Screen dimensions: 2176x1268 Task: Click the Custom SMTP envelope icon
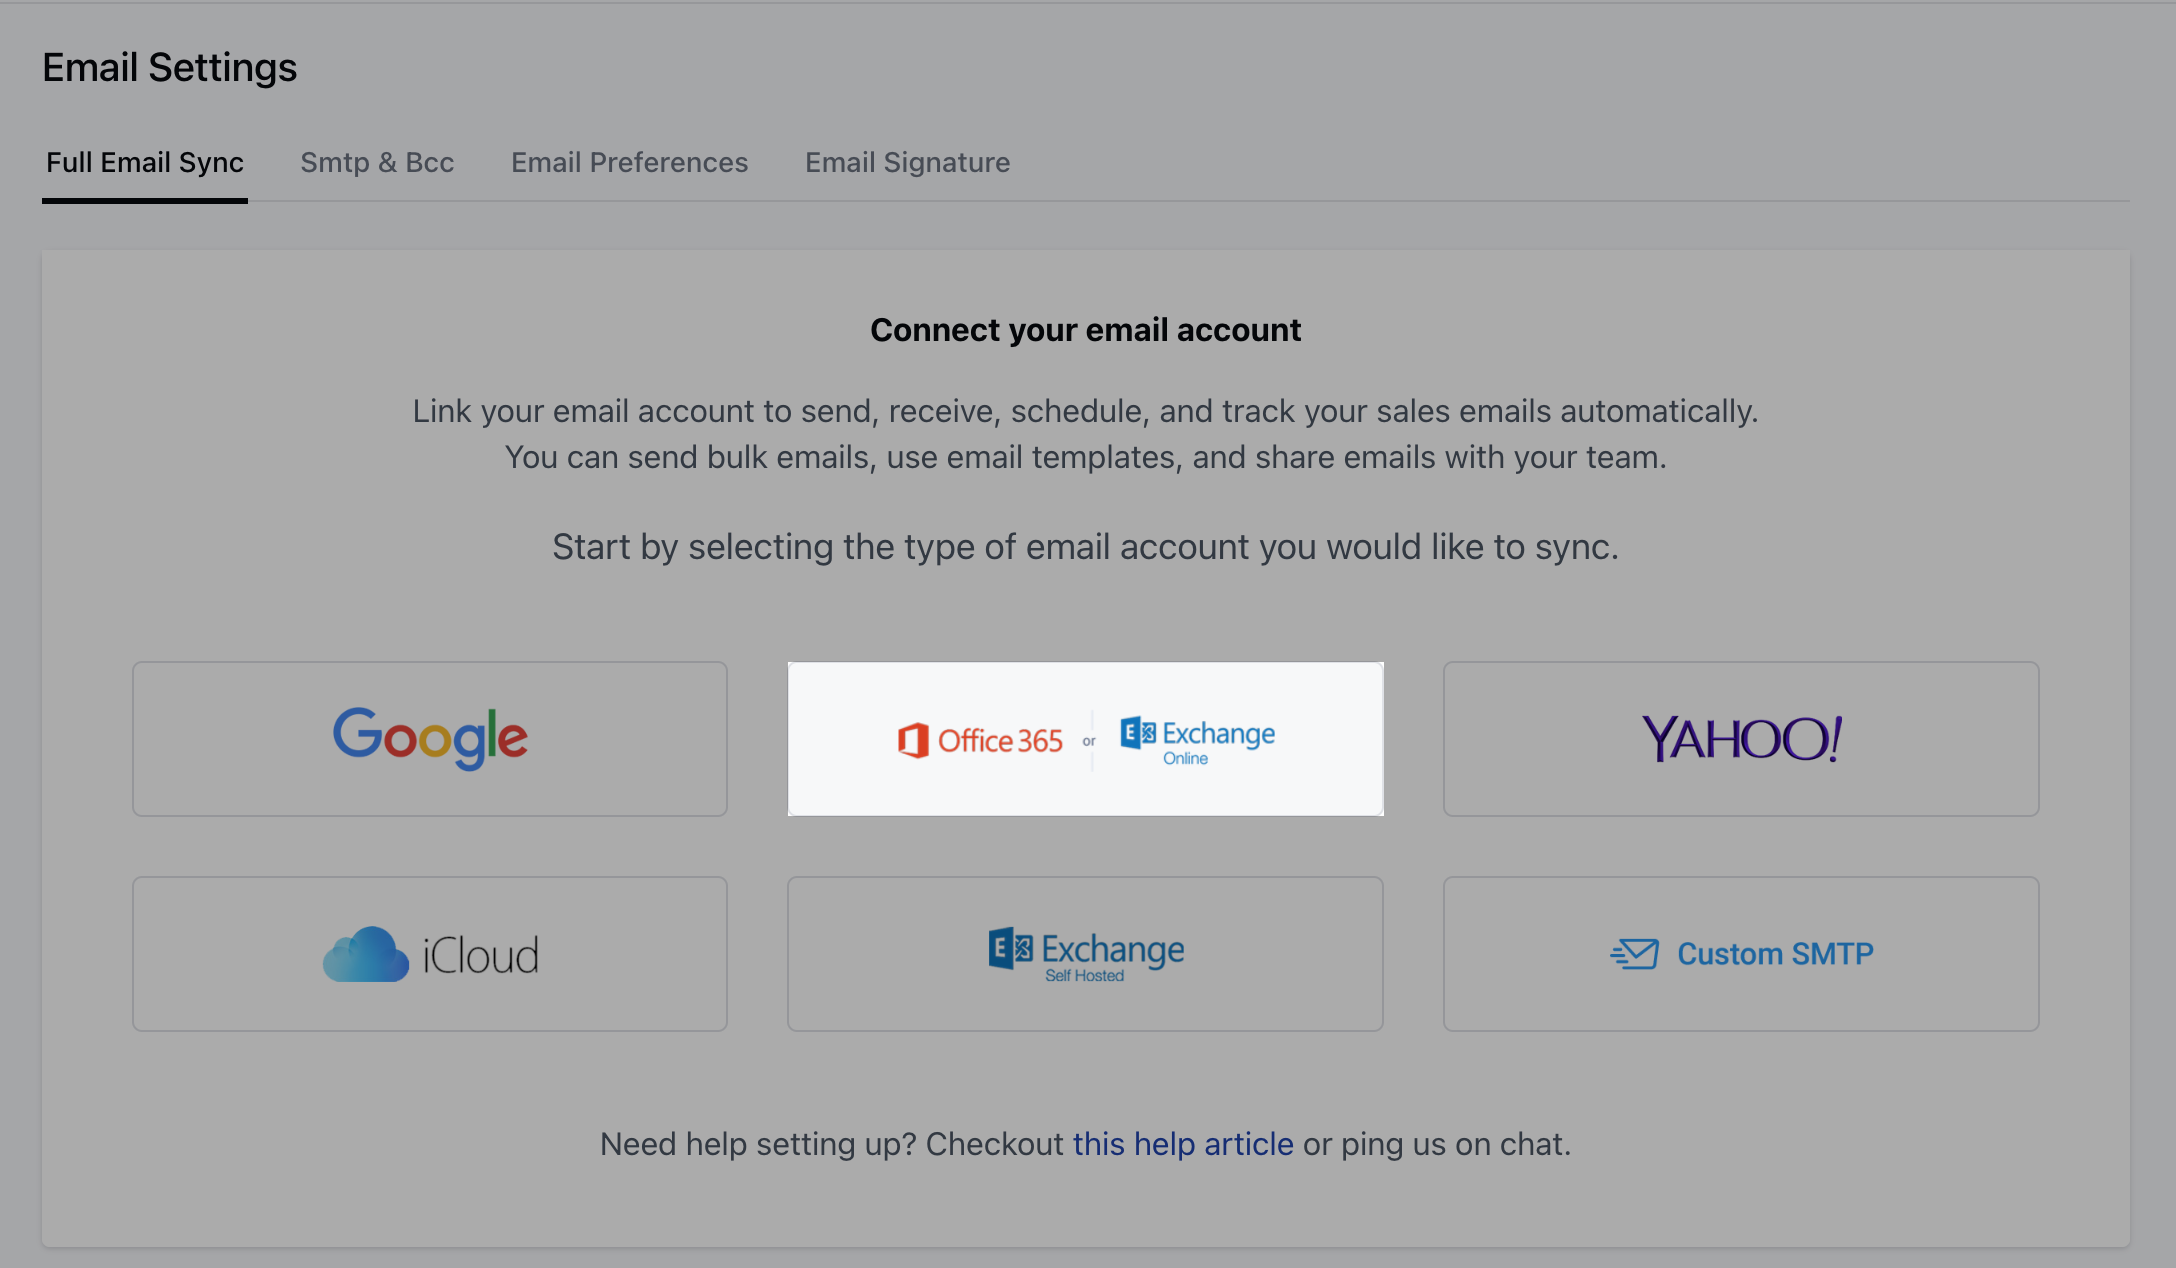[x=1635, y=954]
